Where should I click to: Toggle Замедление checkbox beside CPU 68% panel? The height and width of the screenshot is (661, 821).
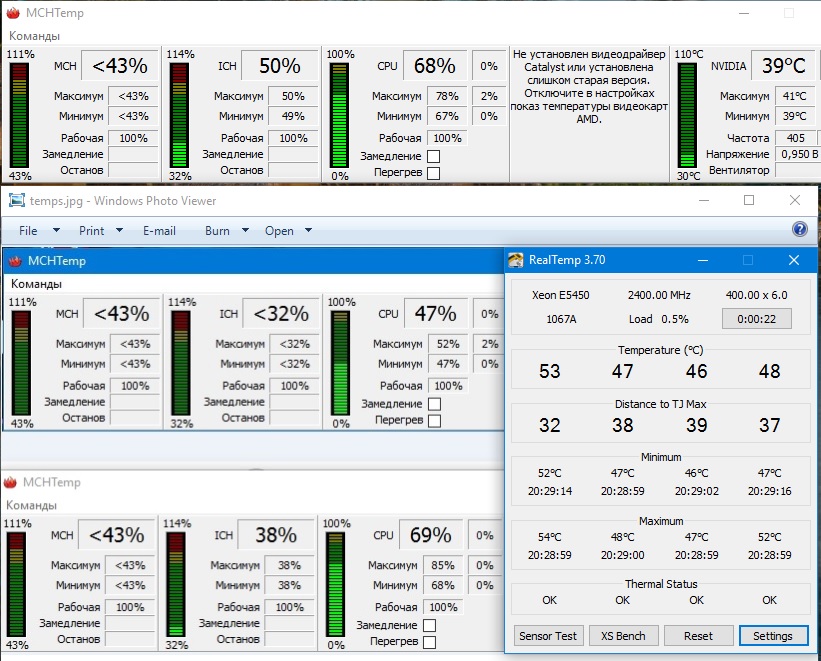tap(434, 156)
